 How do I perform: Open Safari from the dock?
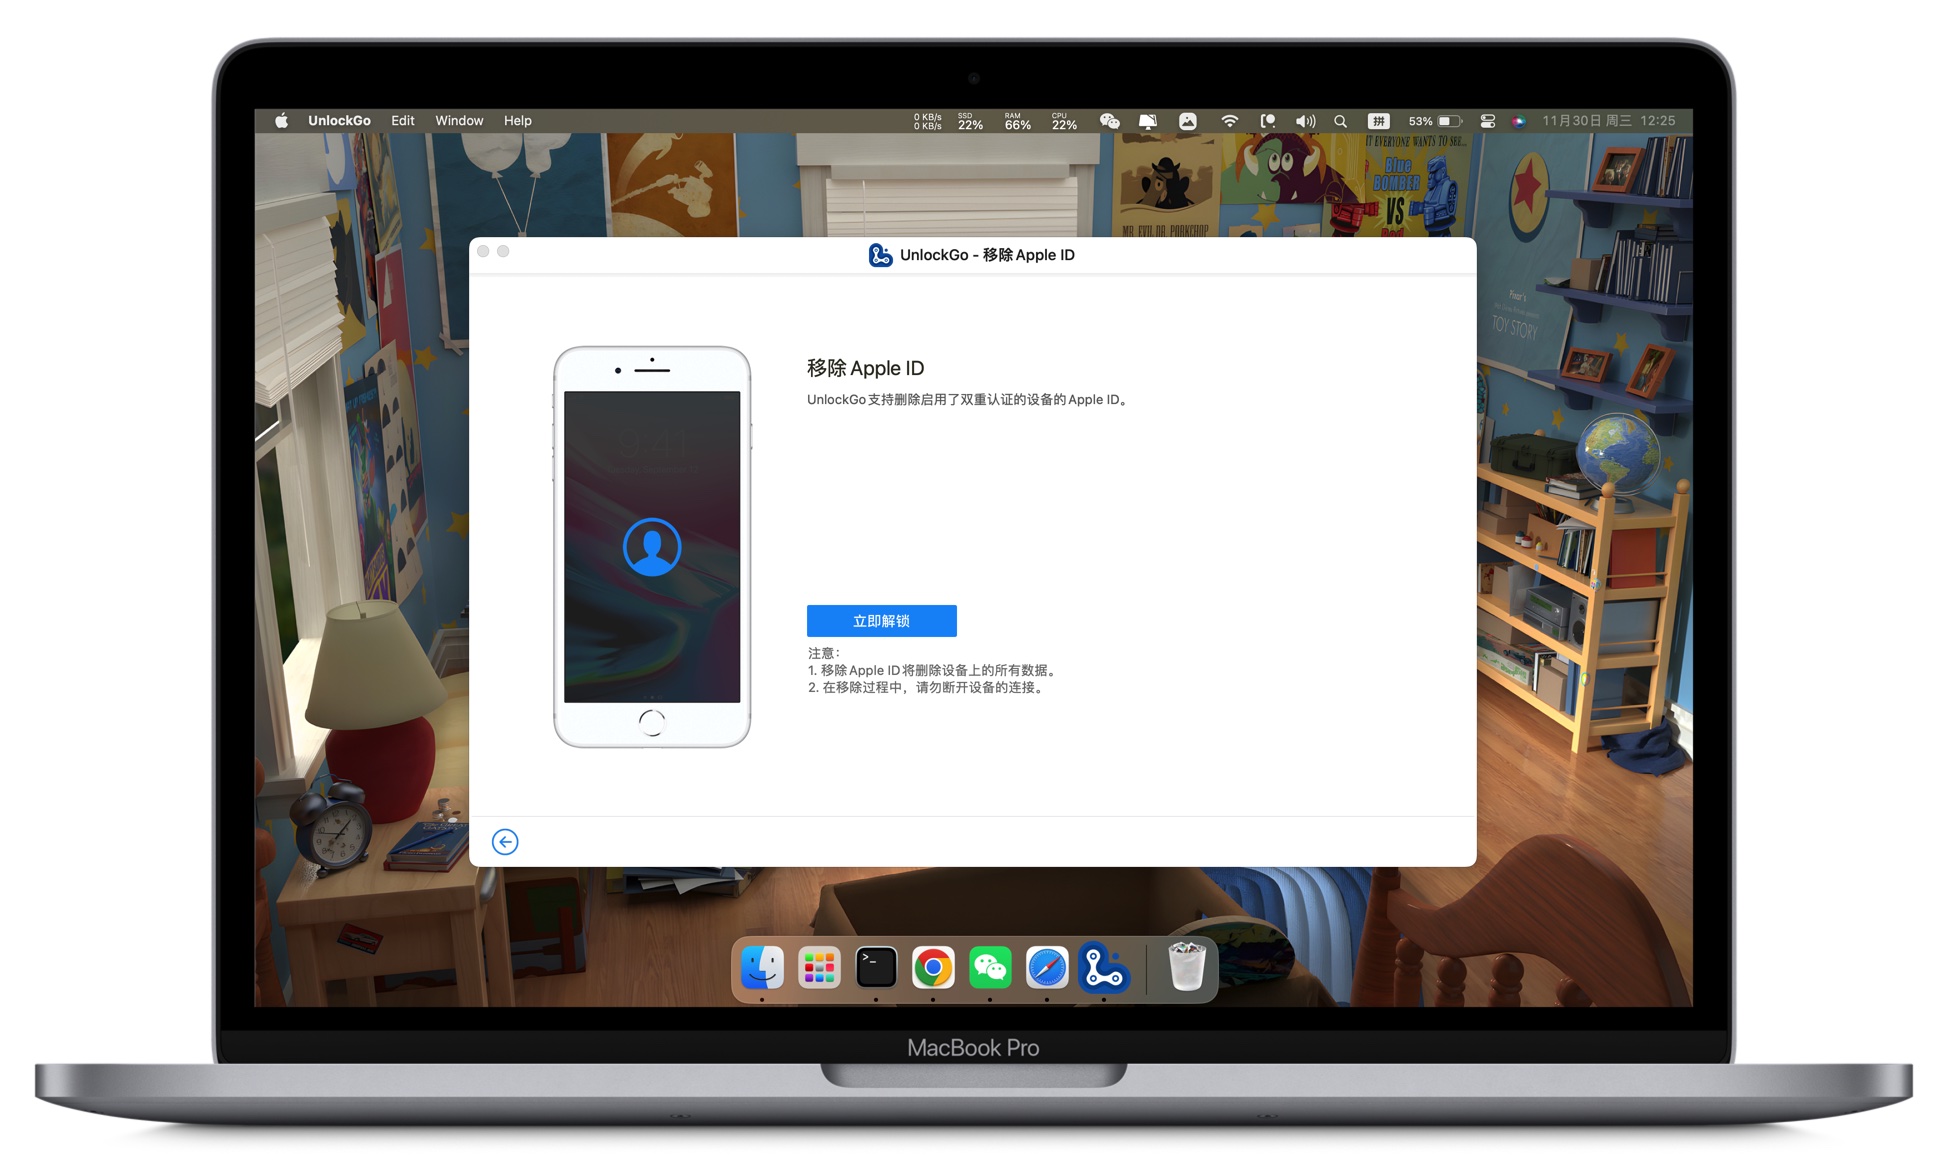pyautogui.click(x=1047, y=968)
